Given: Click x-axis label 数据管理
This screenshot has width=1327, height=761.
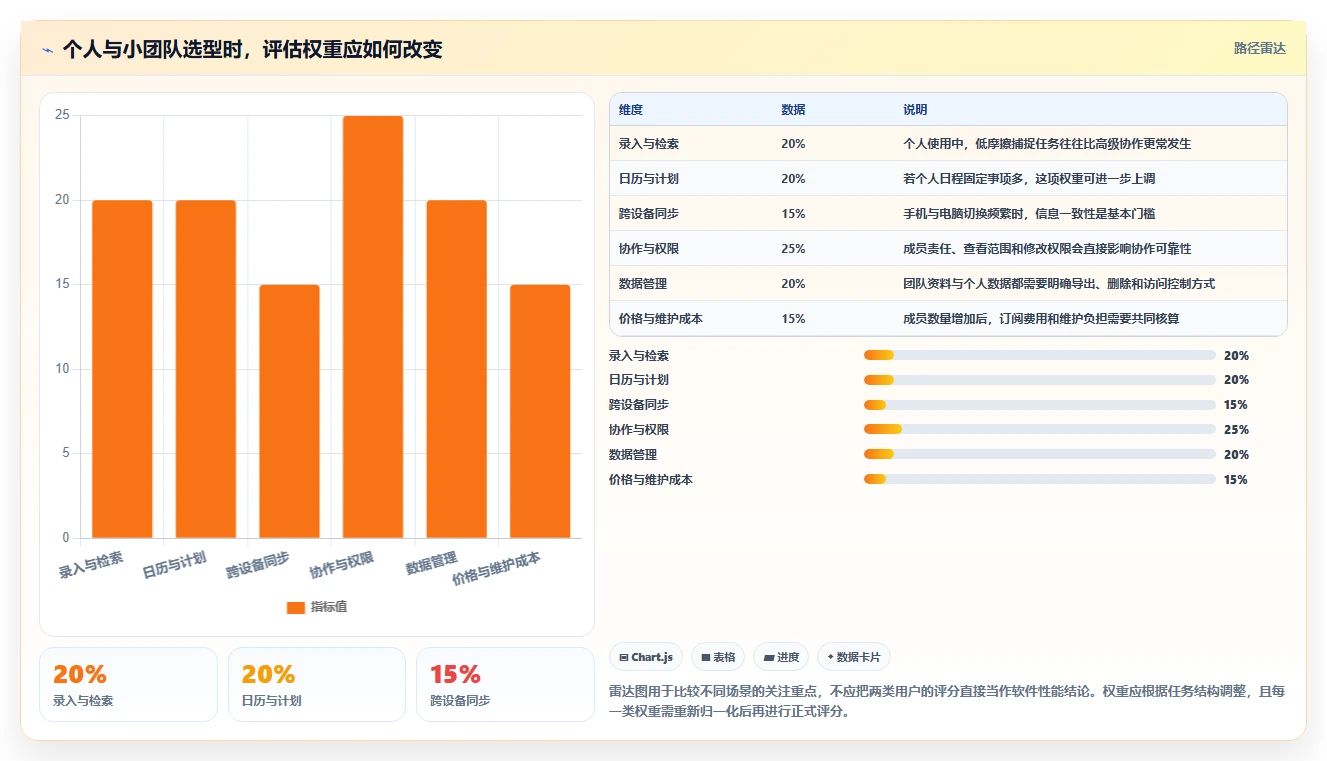Looking at the screenshot, I should (431, 563).
